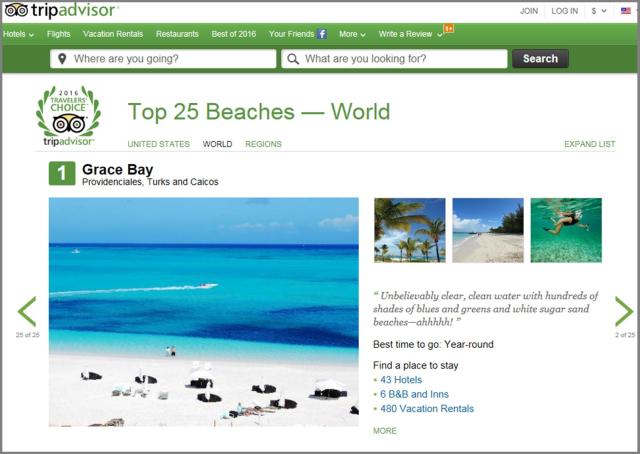Click the TripAdvisor owl logo
This screenshot has height=454, width=640.
click(17, 10)
